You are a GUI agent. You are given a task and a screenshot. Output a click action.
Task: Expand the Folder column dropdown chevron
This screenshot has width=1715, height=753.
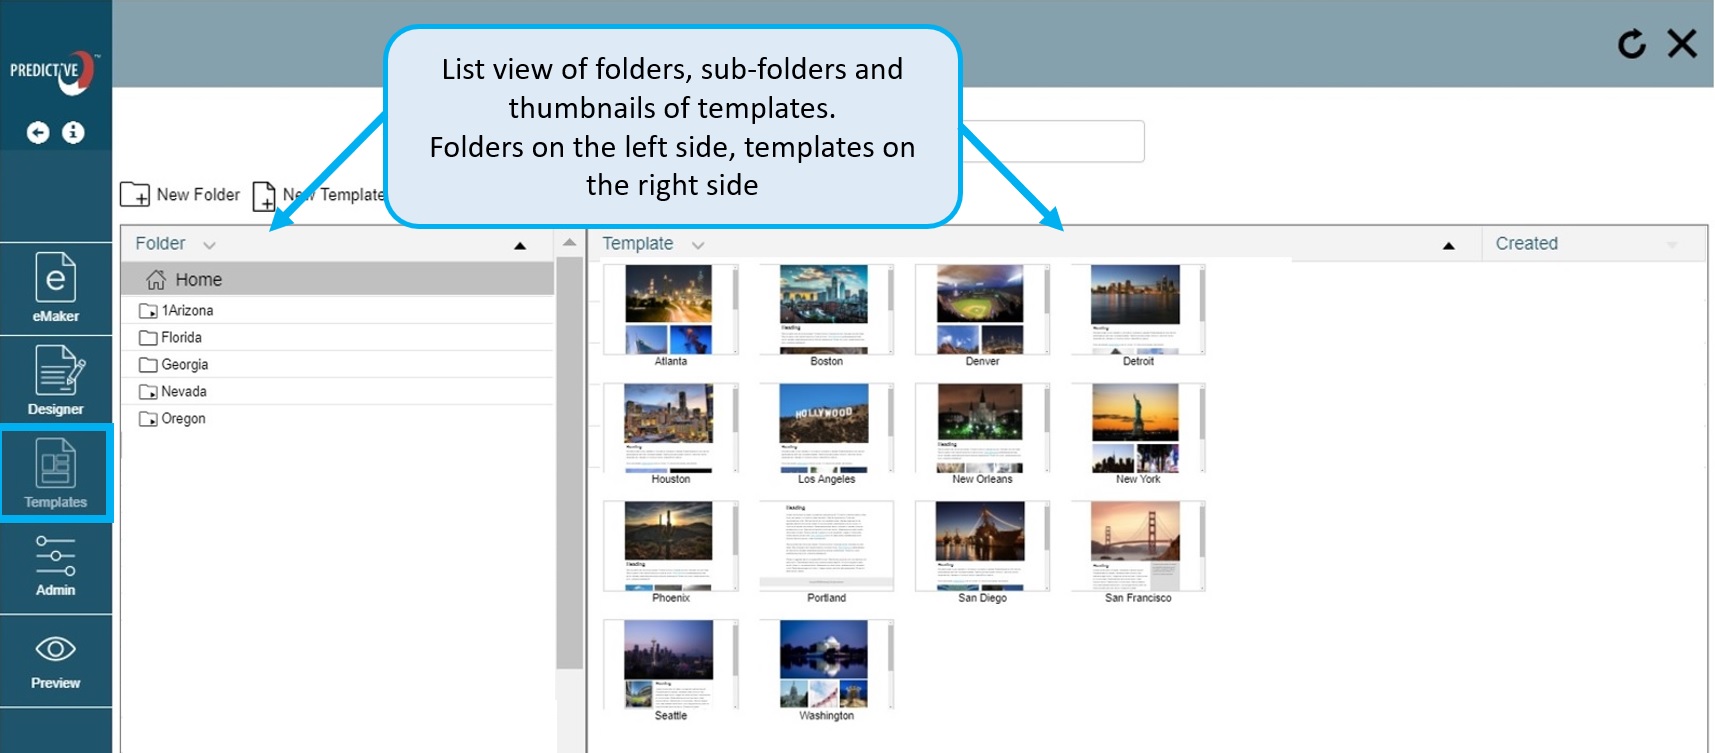coord(209,245)
